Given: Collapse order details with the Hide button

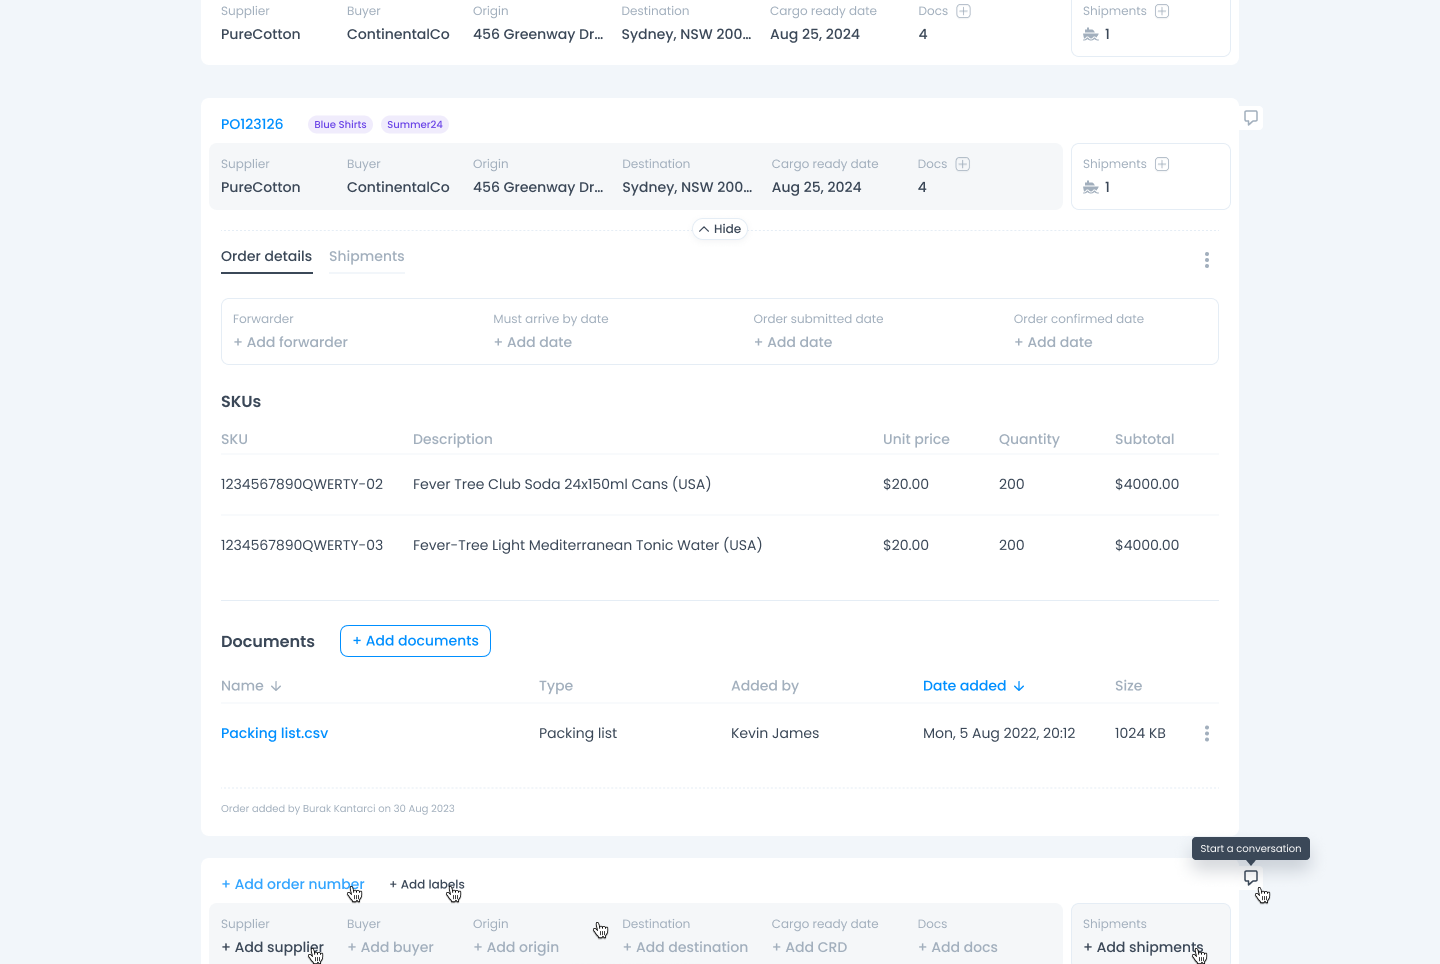Looking at the screenshot, I should click(x=720, y=229).
